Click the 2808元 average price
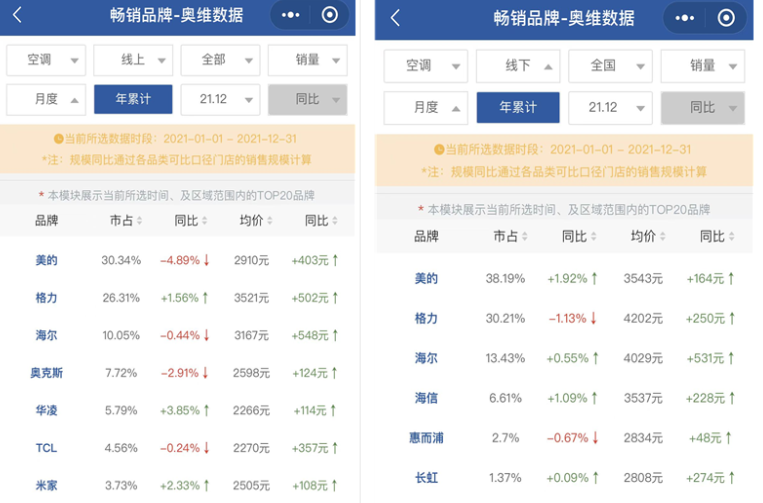This screenshot has width=763, height=503. [643, 478]
